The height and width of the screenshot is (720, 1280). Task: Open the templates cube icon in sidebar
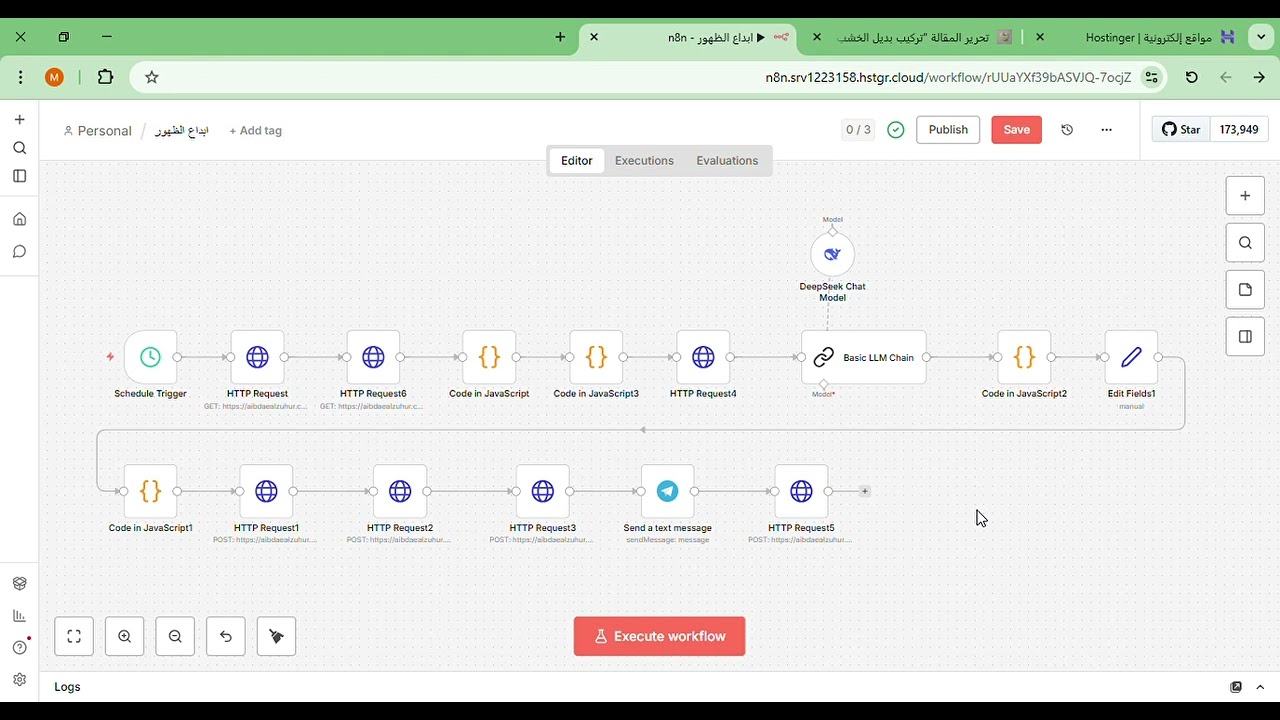(x=19, y=584)
